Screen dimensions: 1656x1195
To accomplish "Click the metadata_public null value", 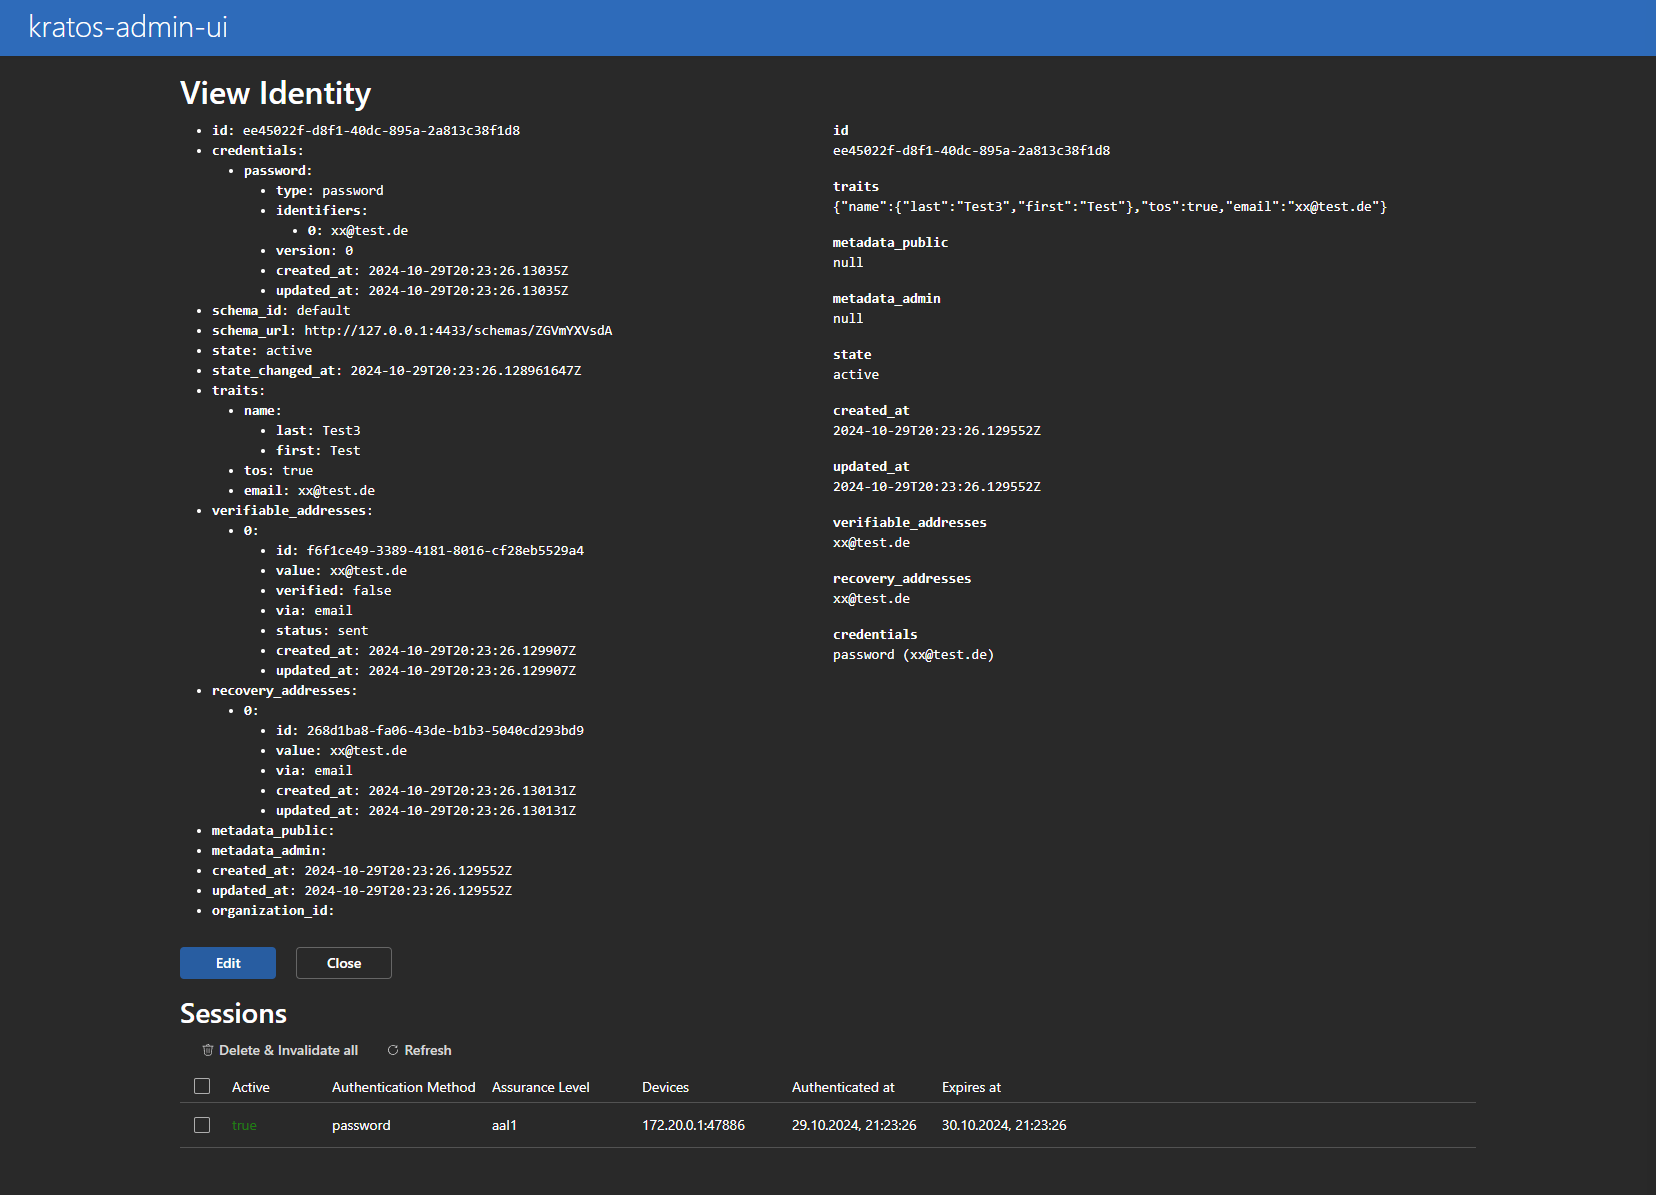I will (x=848, y=263).
